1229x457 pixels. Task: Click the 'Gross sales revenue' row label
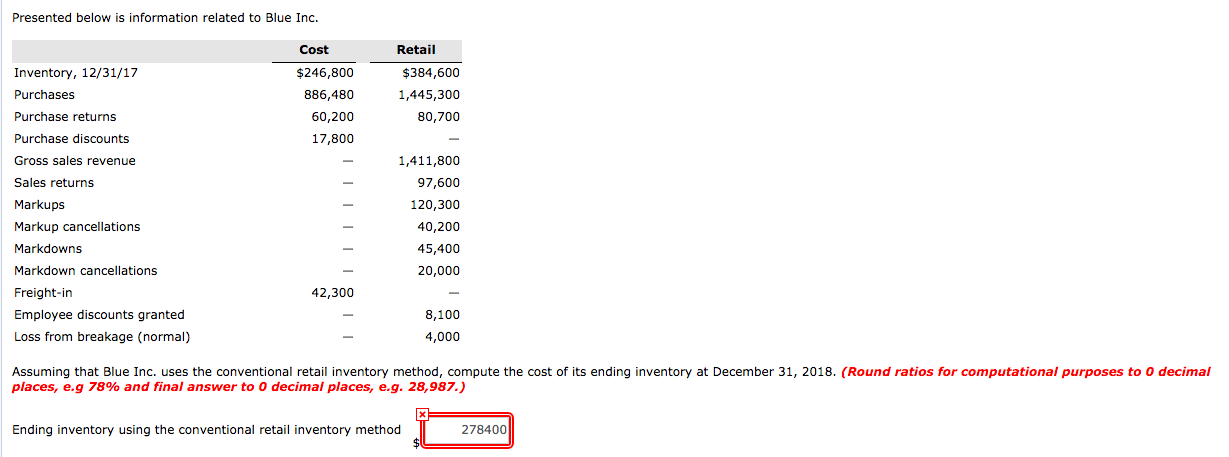point(75,161)
